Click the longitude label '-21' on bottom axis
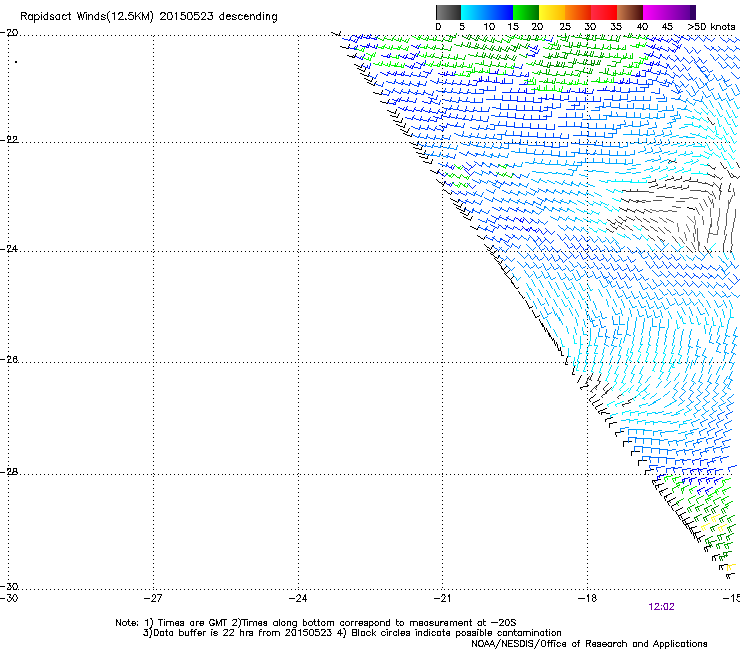Screen dimensions: 740x650 click(x=442, y=599)
